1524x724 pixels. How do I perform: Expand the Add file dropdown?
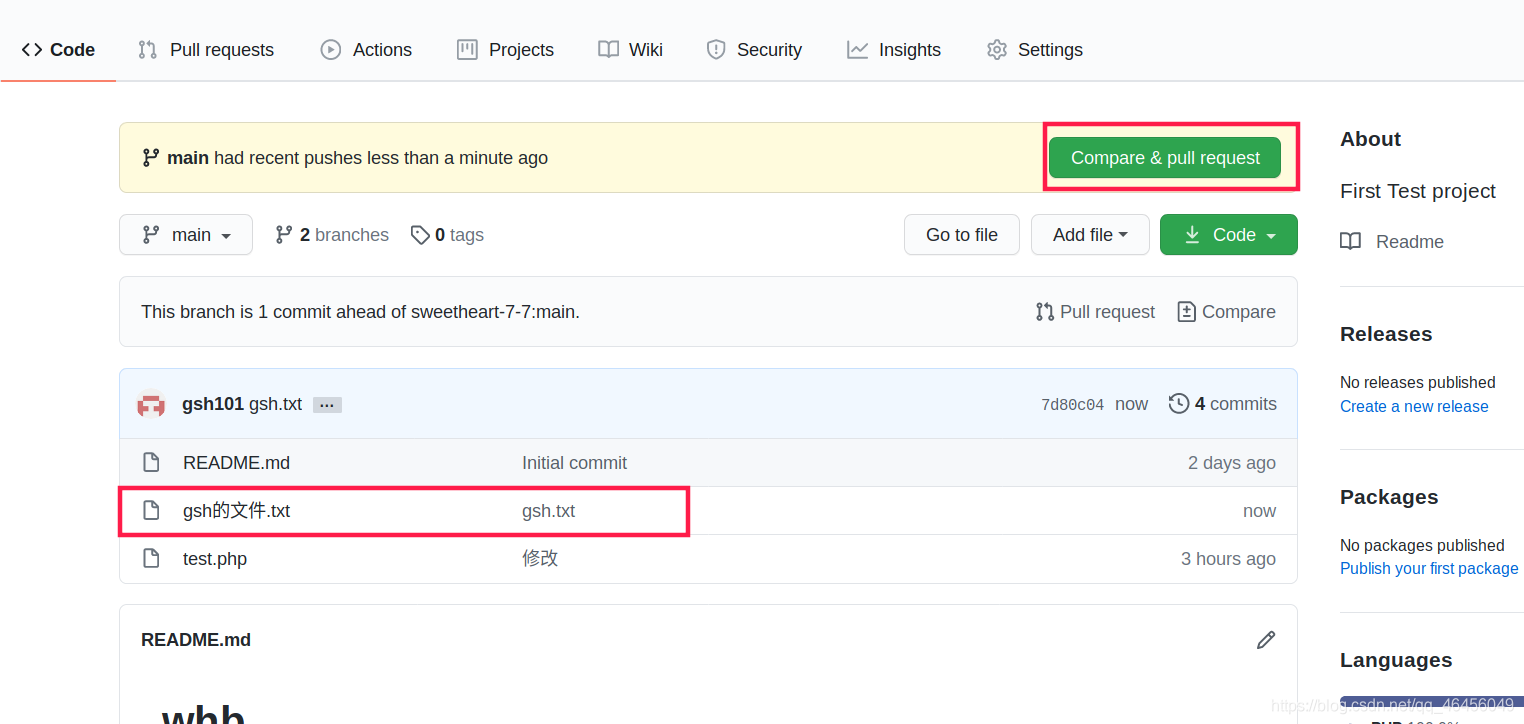point(1090,235)
